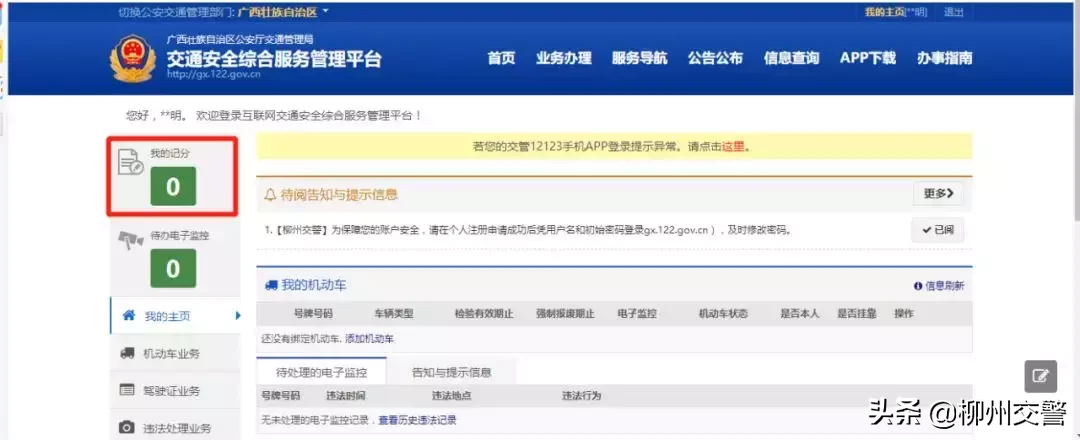Open the 广西壮族自治区 department dropdown

pos(283,12)
